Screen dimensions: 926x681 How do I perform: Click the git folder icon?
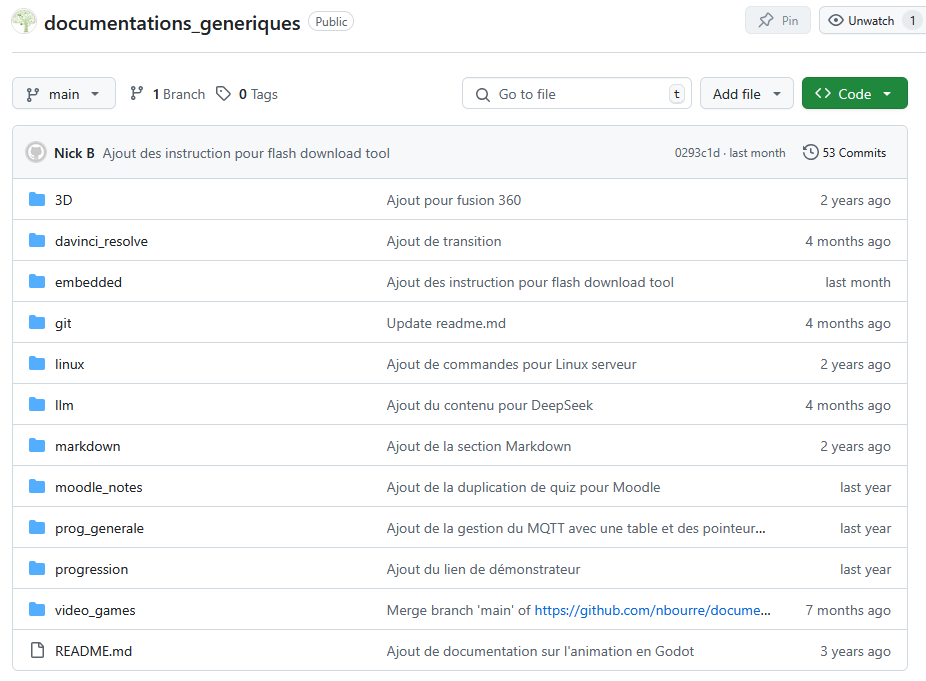pos(37,323)
